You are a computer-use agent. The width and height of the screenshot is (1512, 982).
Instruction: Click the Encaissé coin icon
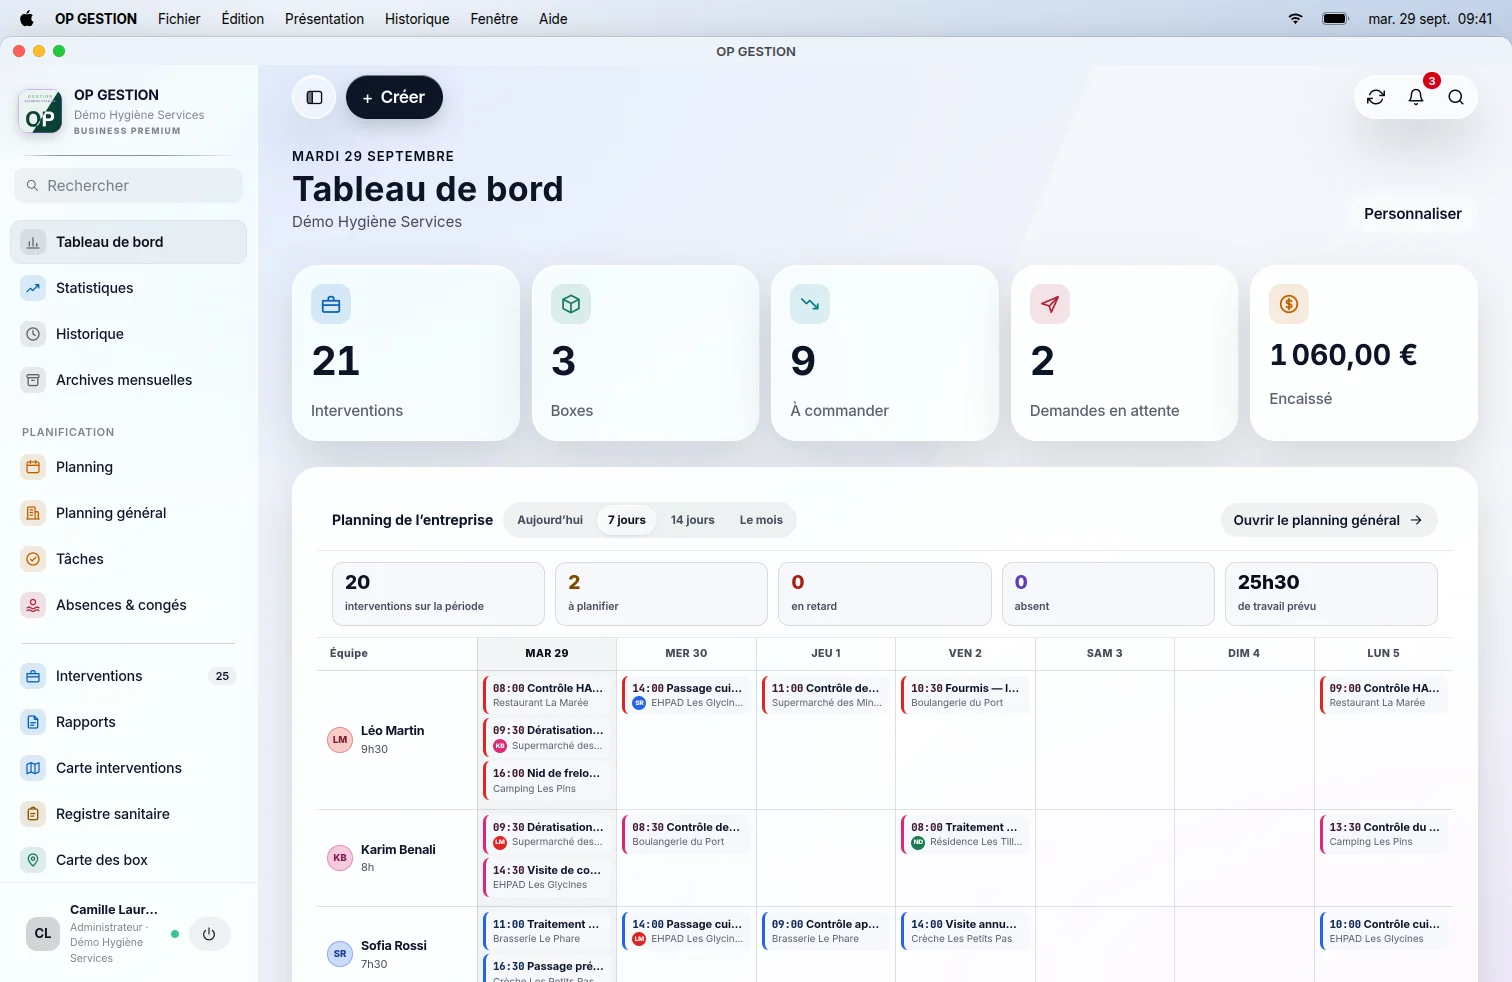click(1289, 304)
